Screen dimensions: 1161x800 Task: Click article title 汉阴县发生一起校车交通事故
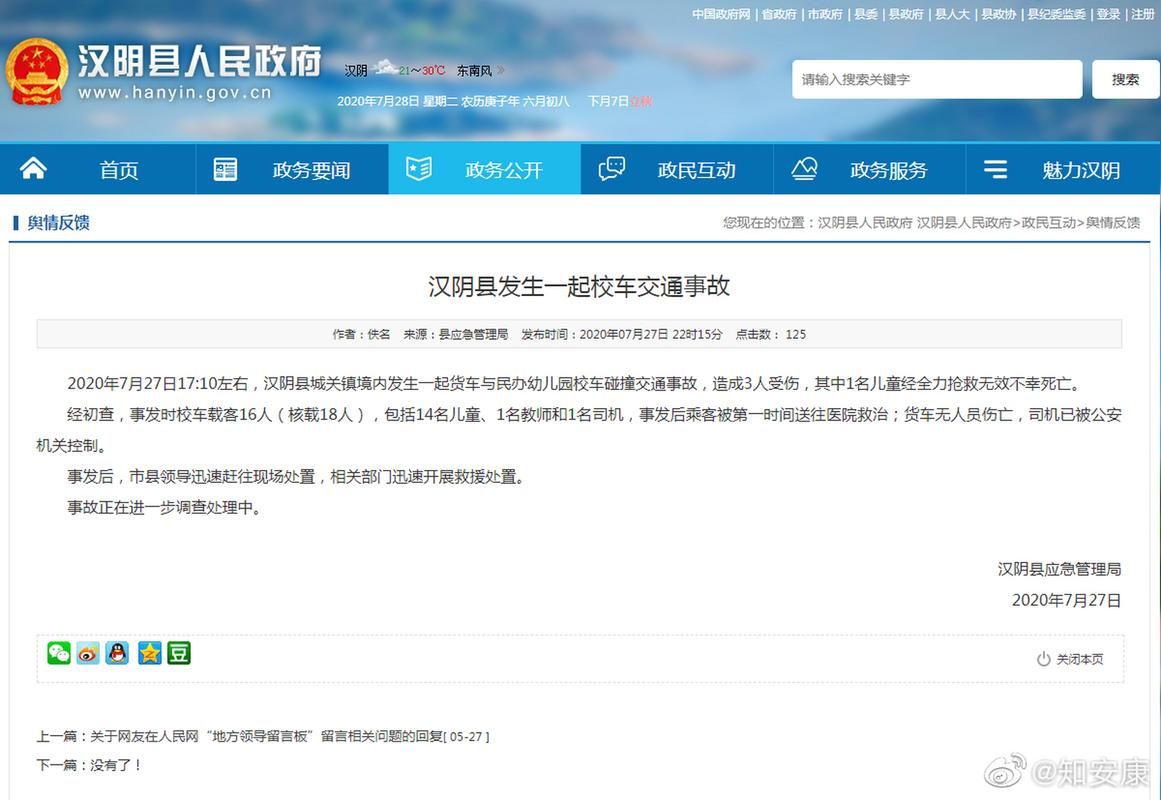[x=579, y=286]
